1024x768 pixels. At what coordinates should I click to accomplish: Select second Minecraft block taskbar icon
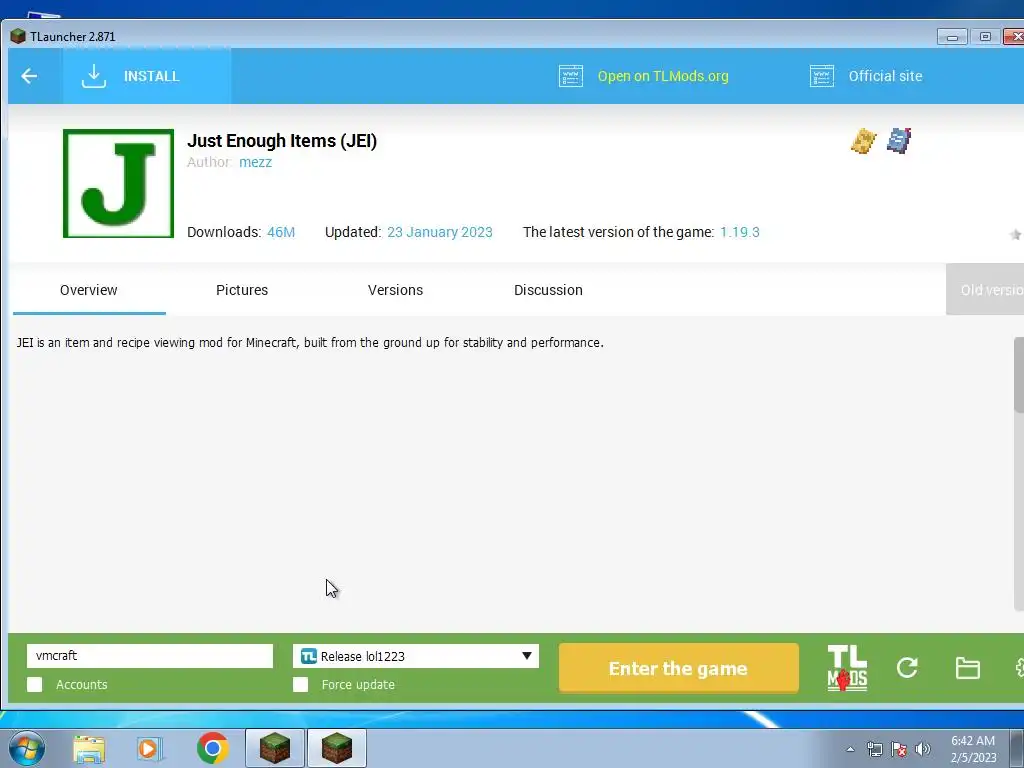click(337, 748)
